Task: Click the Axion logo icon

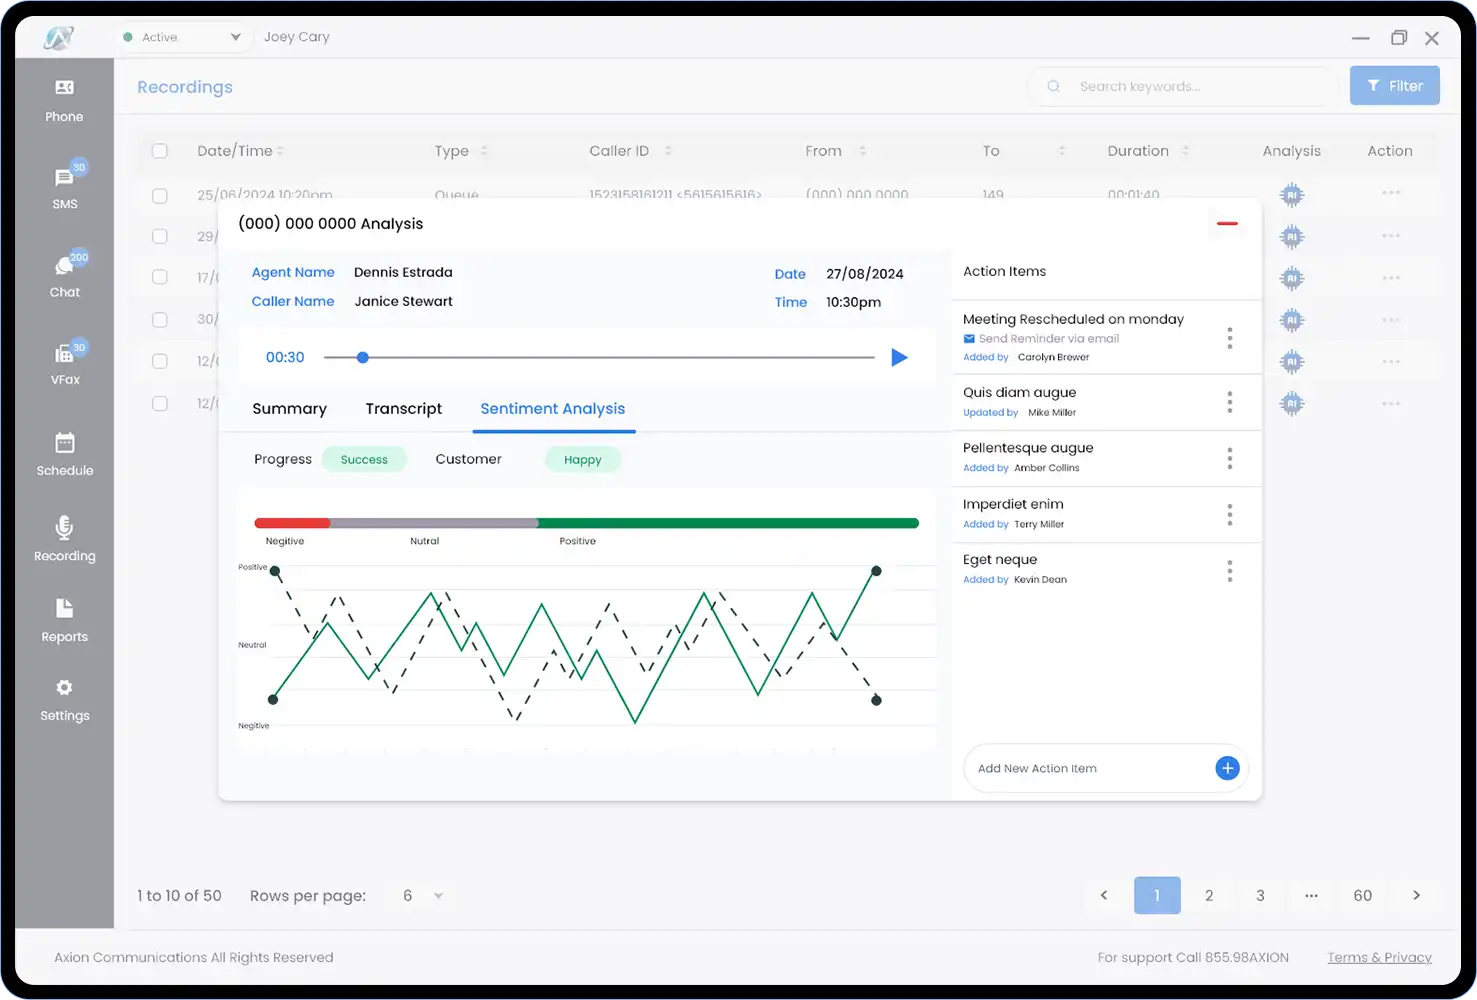Action: coord(59,38)
